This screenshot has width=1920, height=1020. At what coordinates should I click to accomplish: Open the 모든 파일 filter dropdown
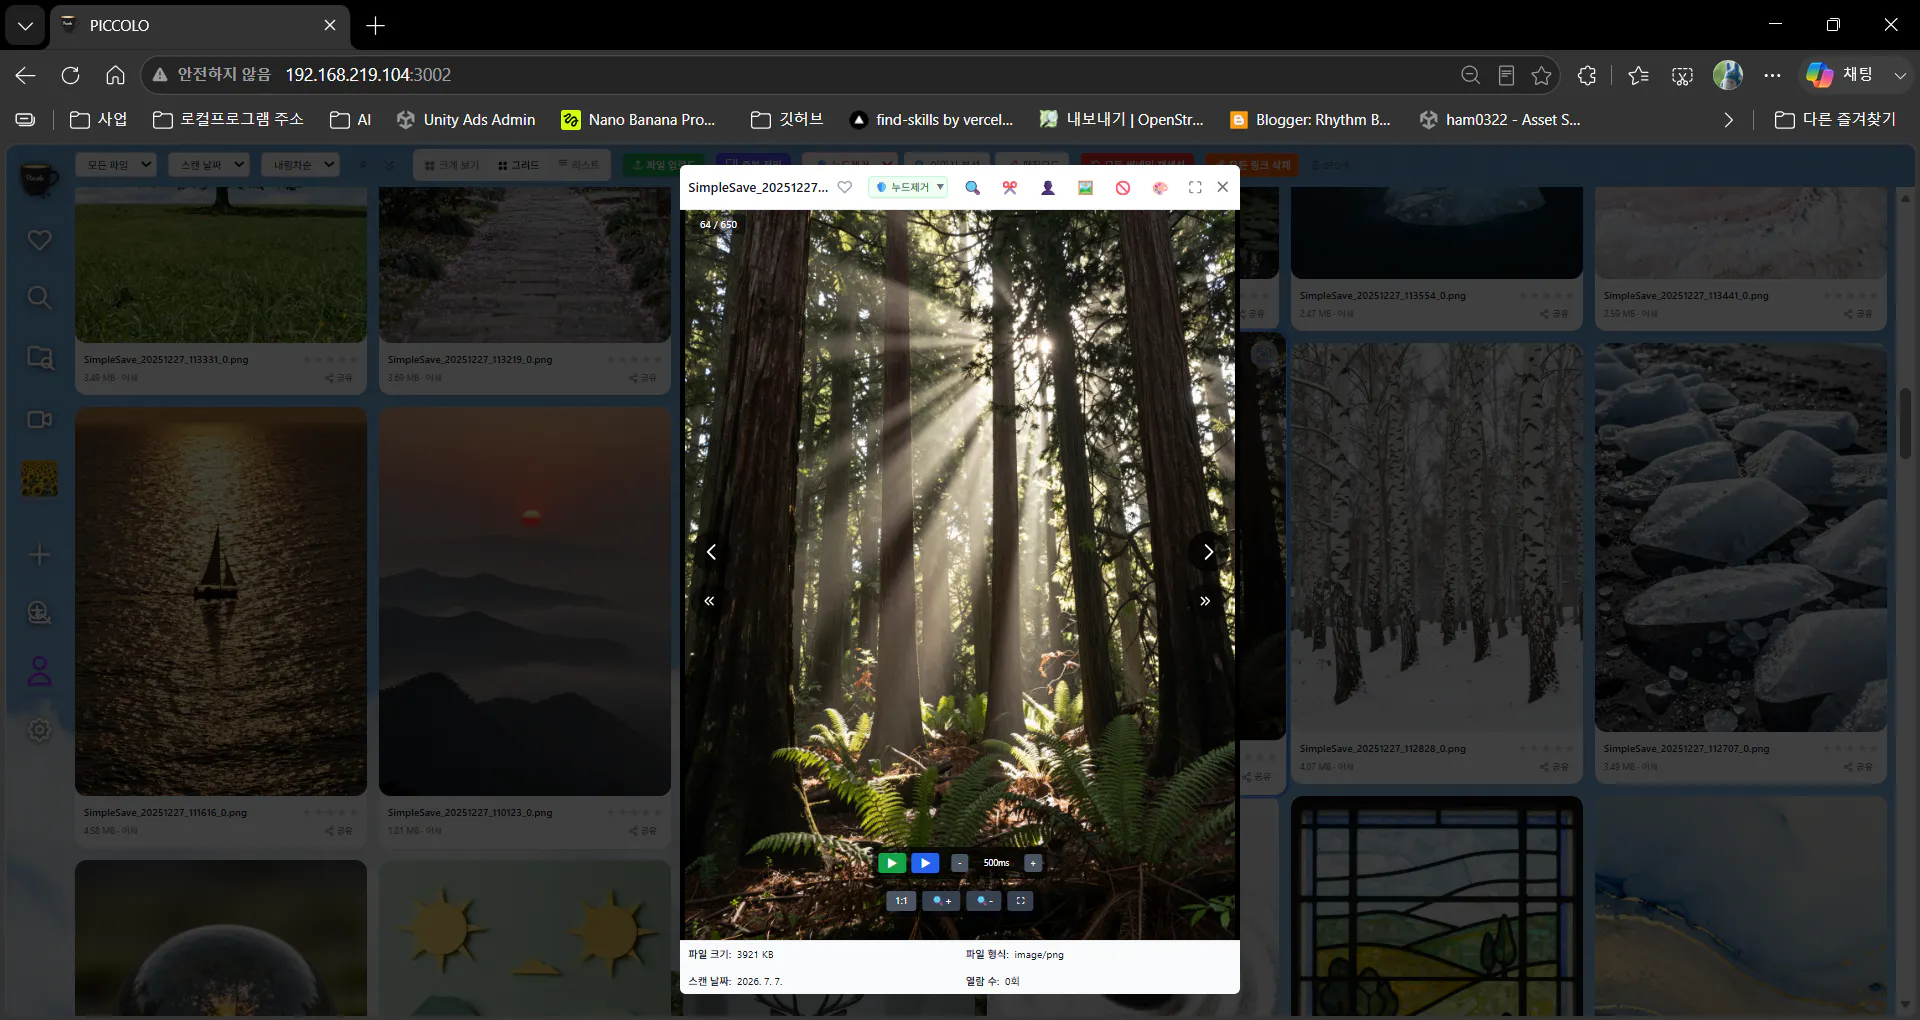click(x=117, y=165)
